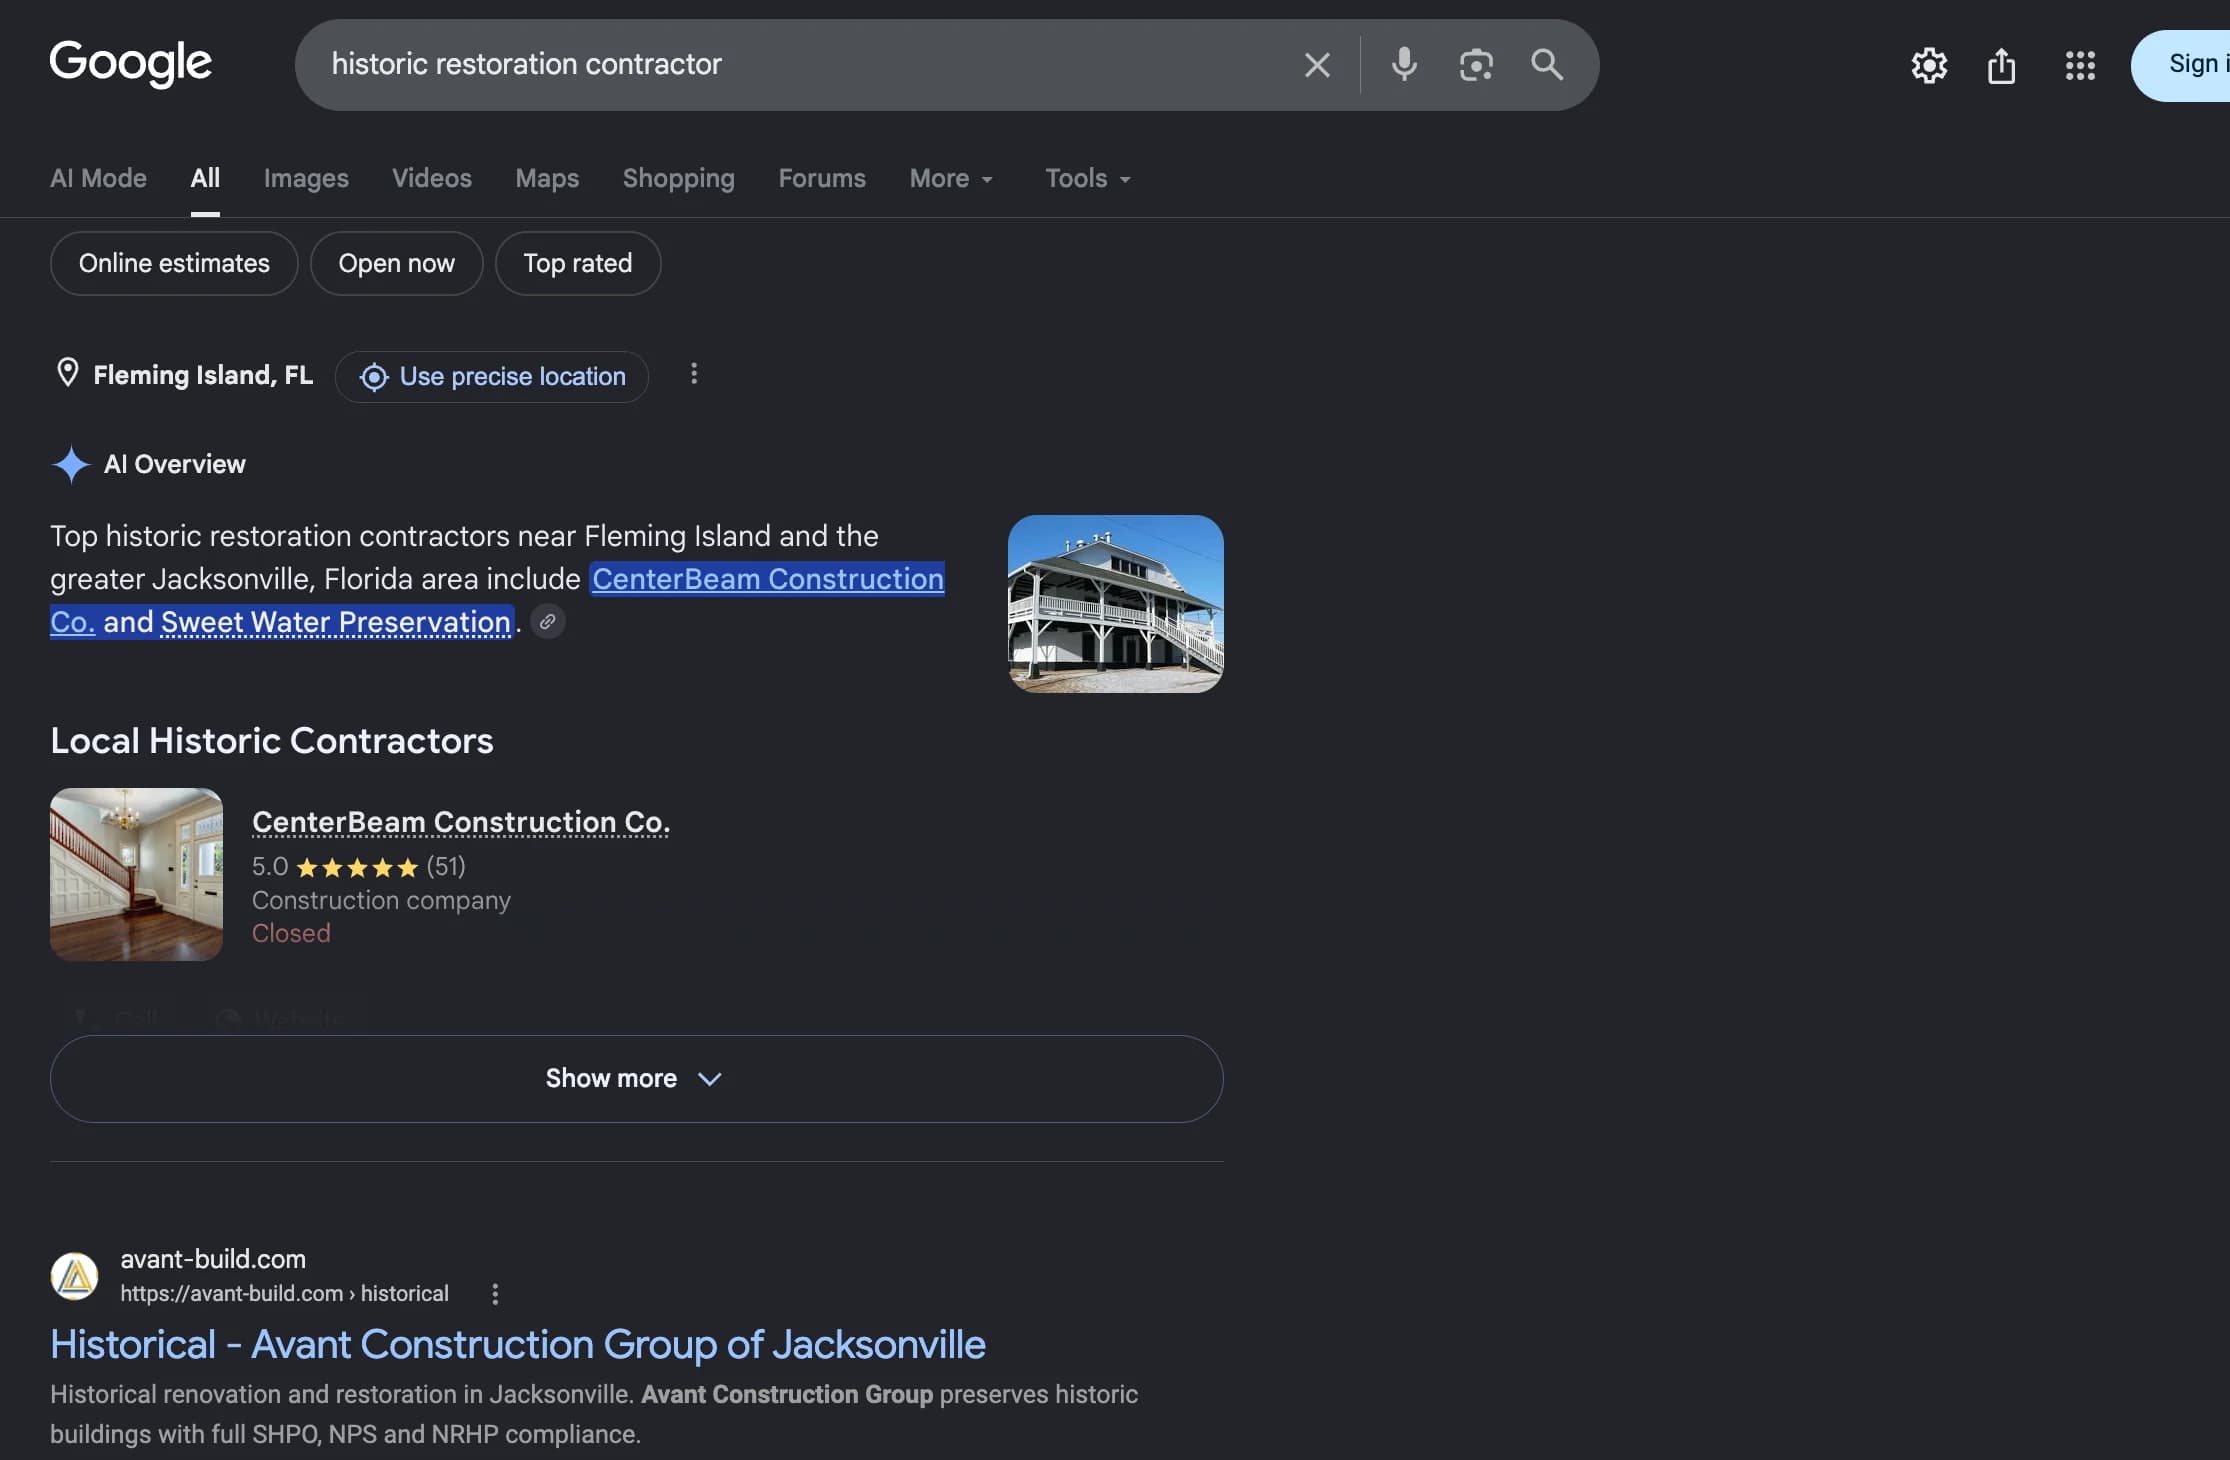Open the Google apps grid
Viewport: 2230px width, 1460px height.
[x=2080, y=66]
